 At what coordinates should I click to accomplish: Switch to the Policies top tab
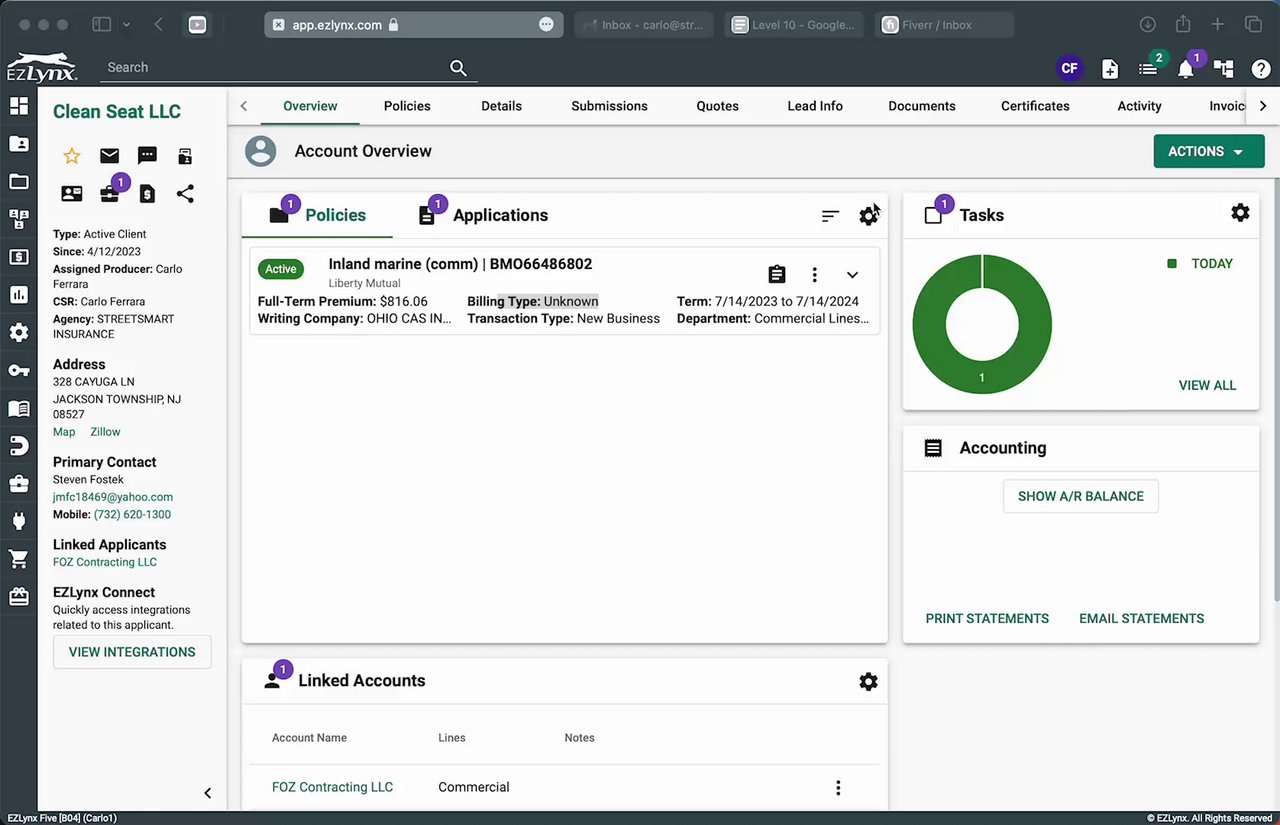point(407,106)
